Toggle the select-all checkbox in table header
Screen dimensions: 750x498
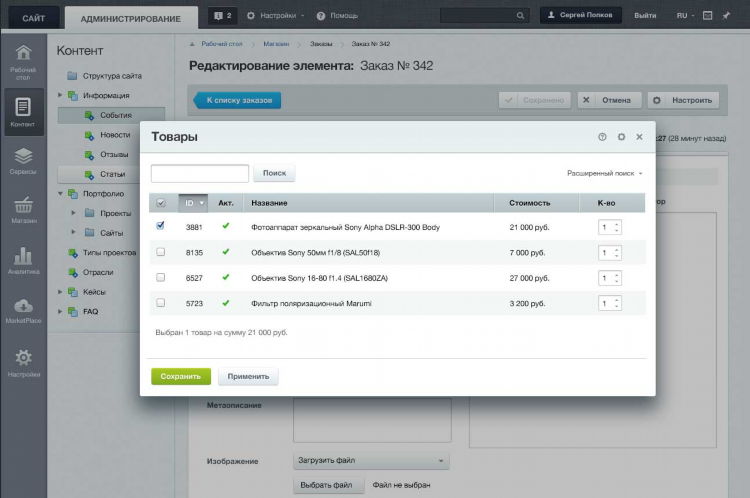click(x=161, y=203)
